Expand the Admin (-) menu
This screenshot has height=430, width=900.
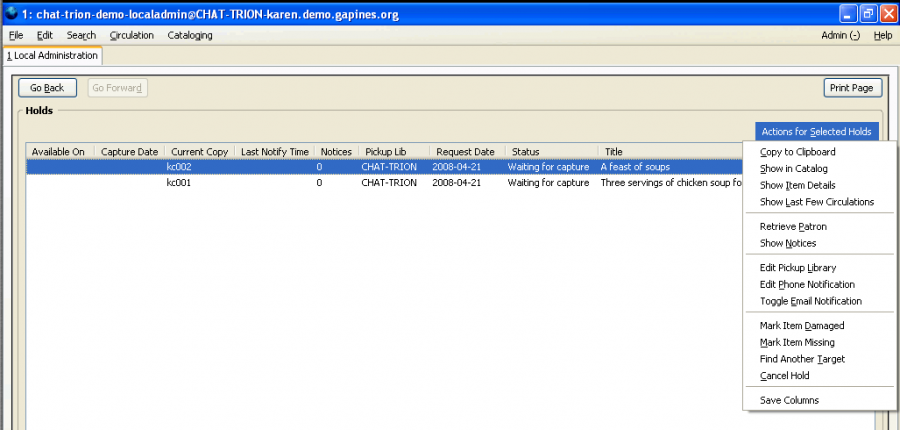point(840,35)
